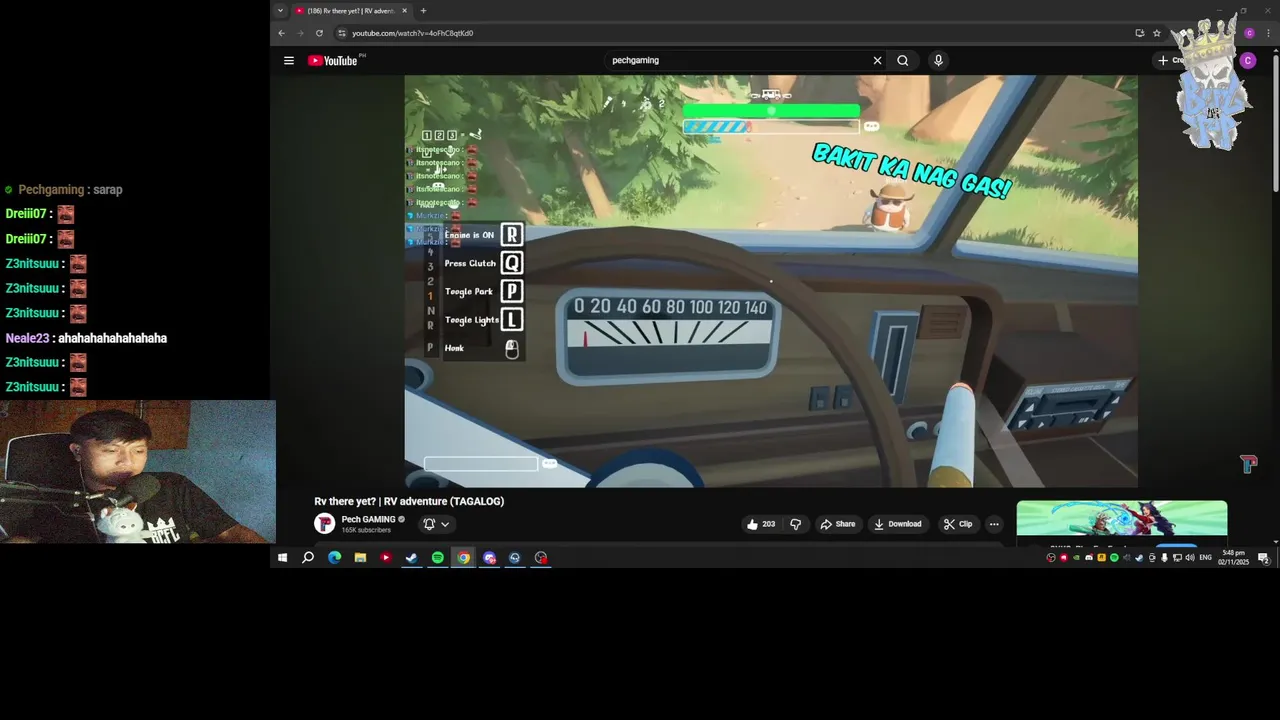1280x720 pixels.
Task: Adjust volume via the tray speaker icon
Action: pos(1189,558)
